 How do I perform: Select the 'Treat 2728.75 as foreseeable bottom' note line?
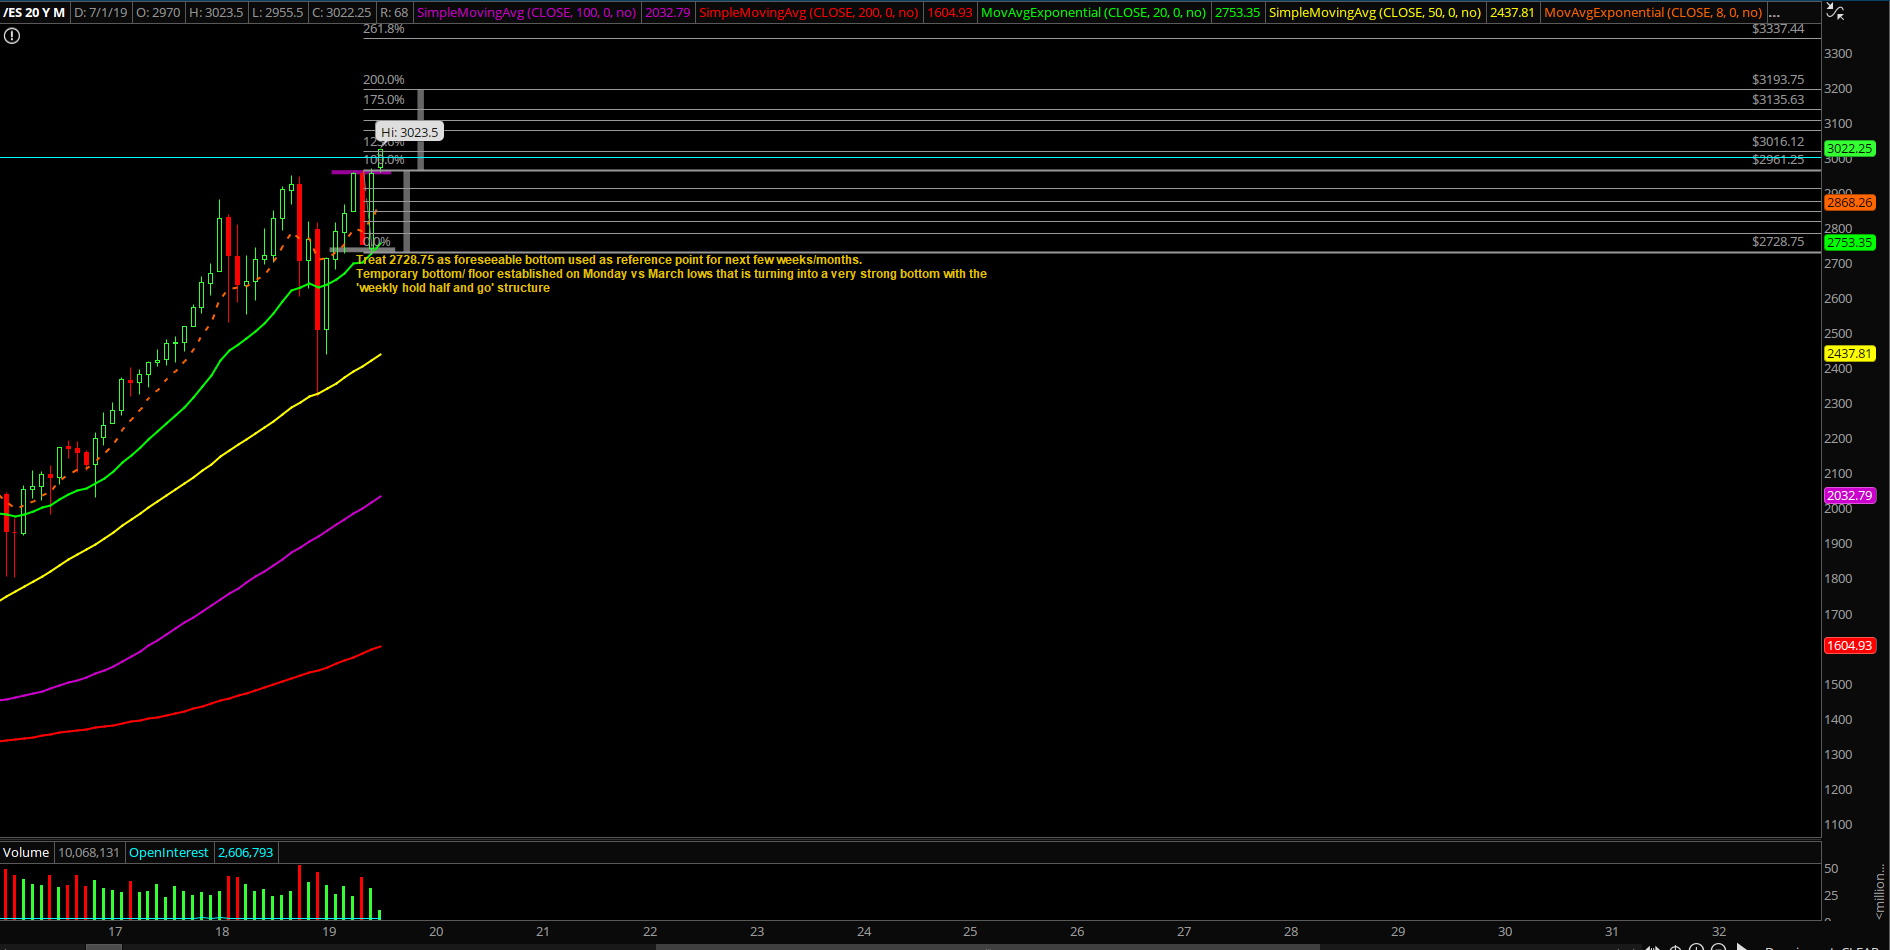(x=609, y=260)
